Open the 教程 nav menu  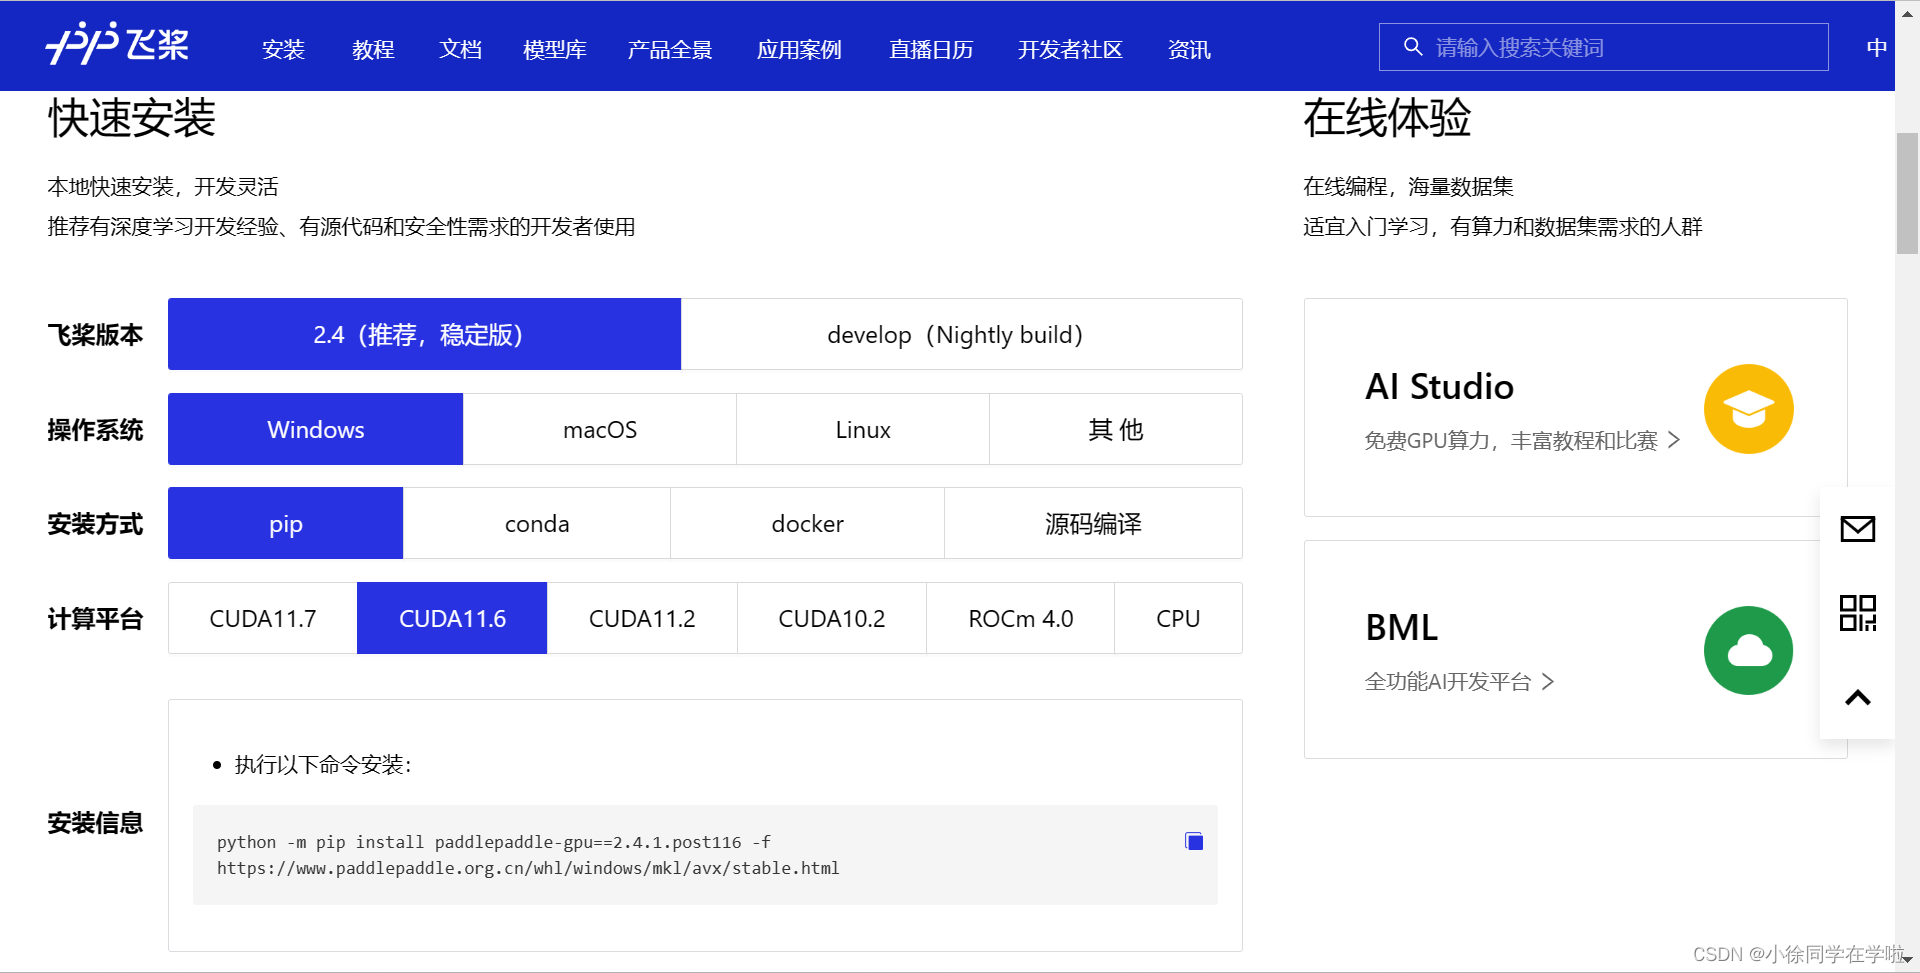point(373,49)
